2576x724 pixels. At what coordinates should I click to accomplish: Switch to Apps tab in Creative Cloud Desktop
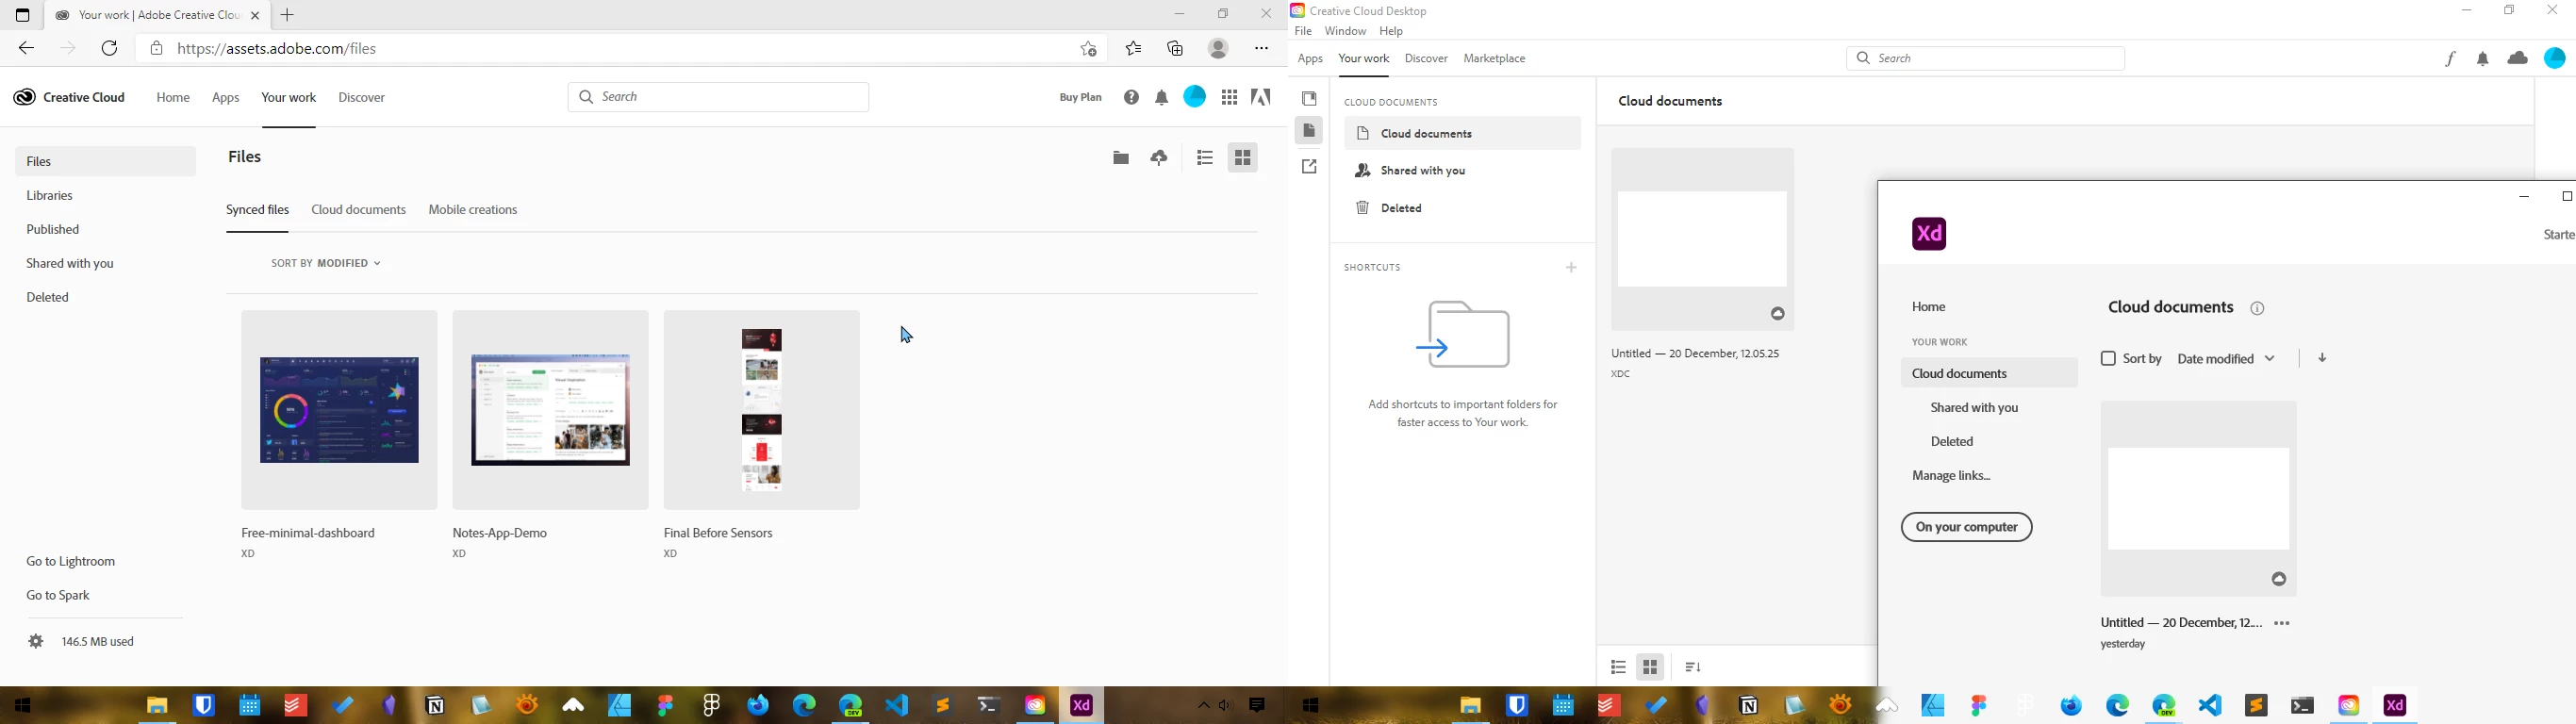point(1310,60)
